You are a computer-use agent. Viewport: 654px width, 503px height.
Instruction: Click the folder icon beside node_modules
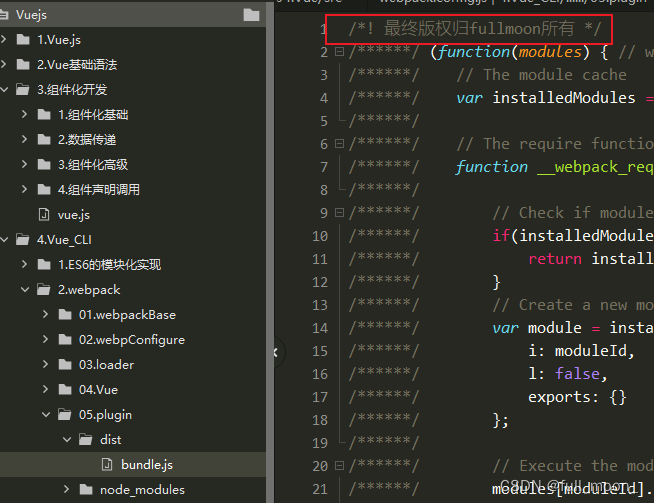coord(86,490)
